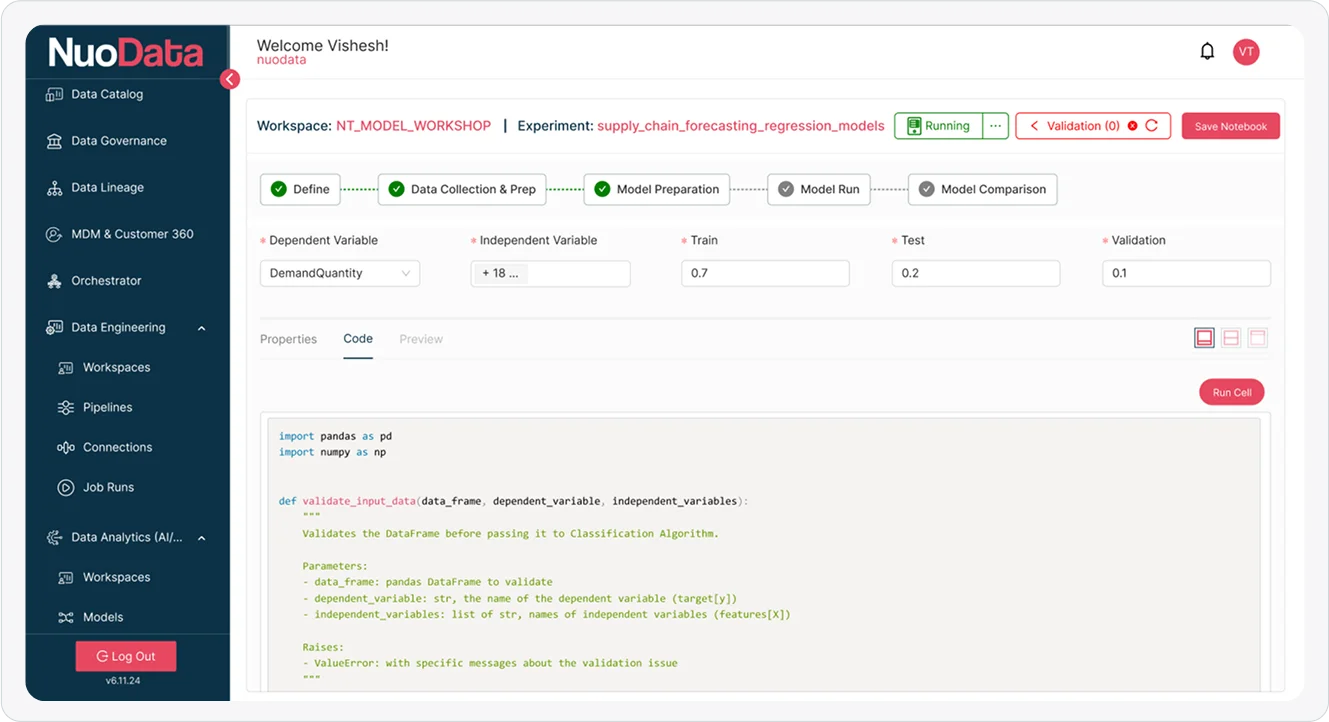Click the Pipelines icon

(66, 408)
